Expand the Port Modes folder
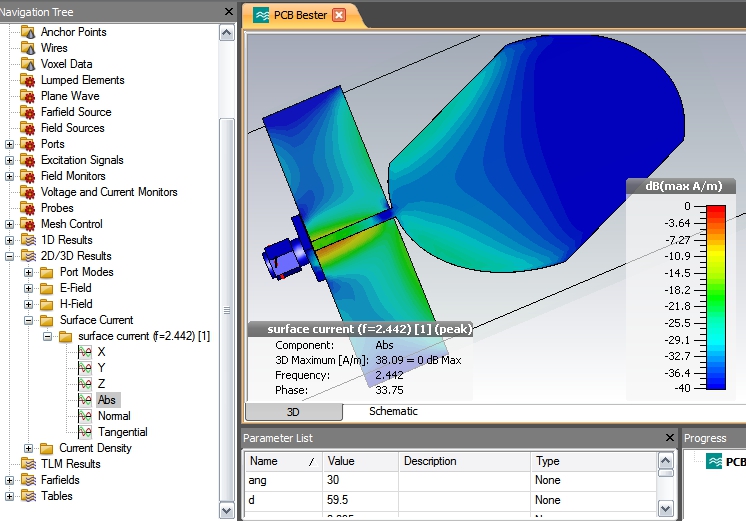The image size is (746, 521). tap(29, 272)
